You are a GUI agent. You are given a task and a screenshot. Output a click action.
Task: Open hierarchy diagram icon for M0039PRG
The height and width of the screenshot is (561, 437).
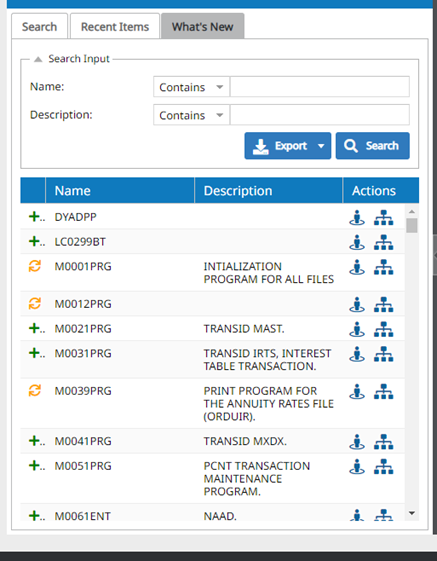tap(384, 391)
